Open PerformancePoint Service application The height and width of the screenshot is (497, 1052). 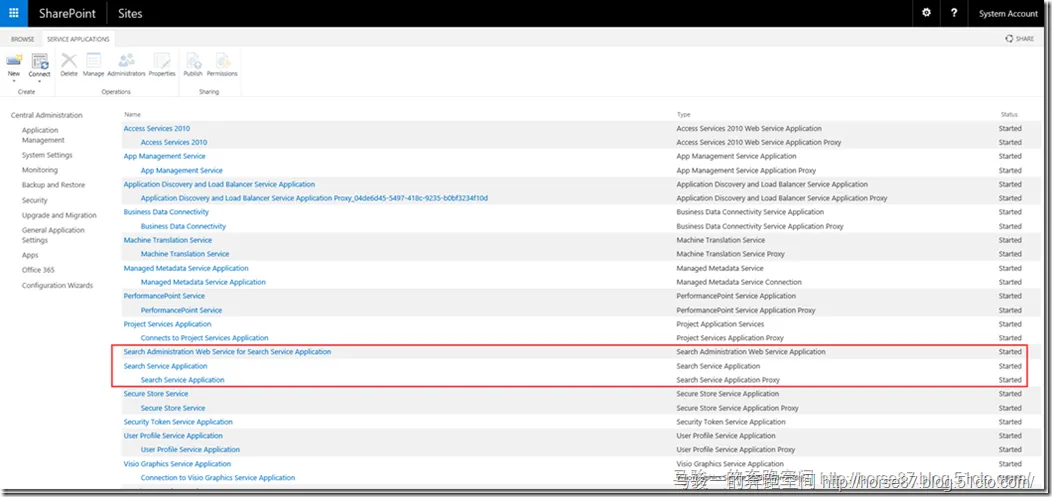click(164, 296)
